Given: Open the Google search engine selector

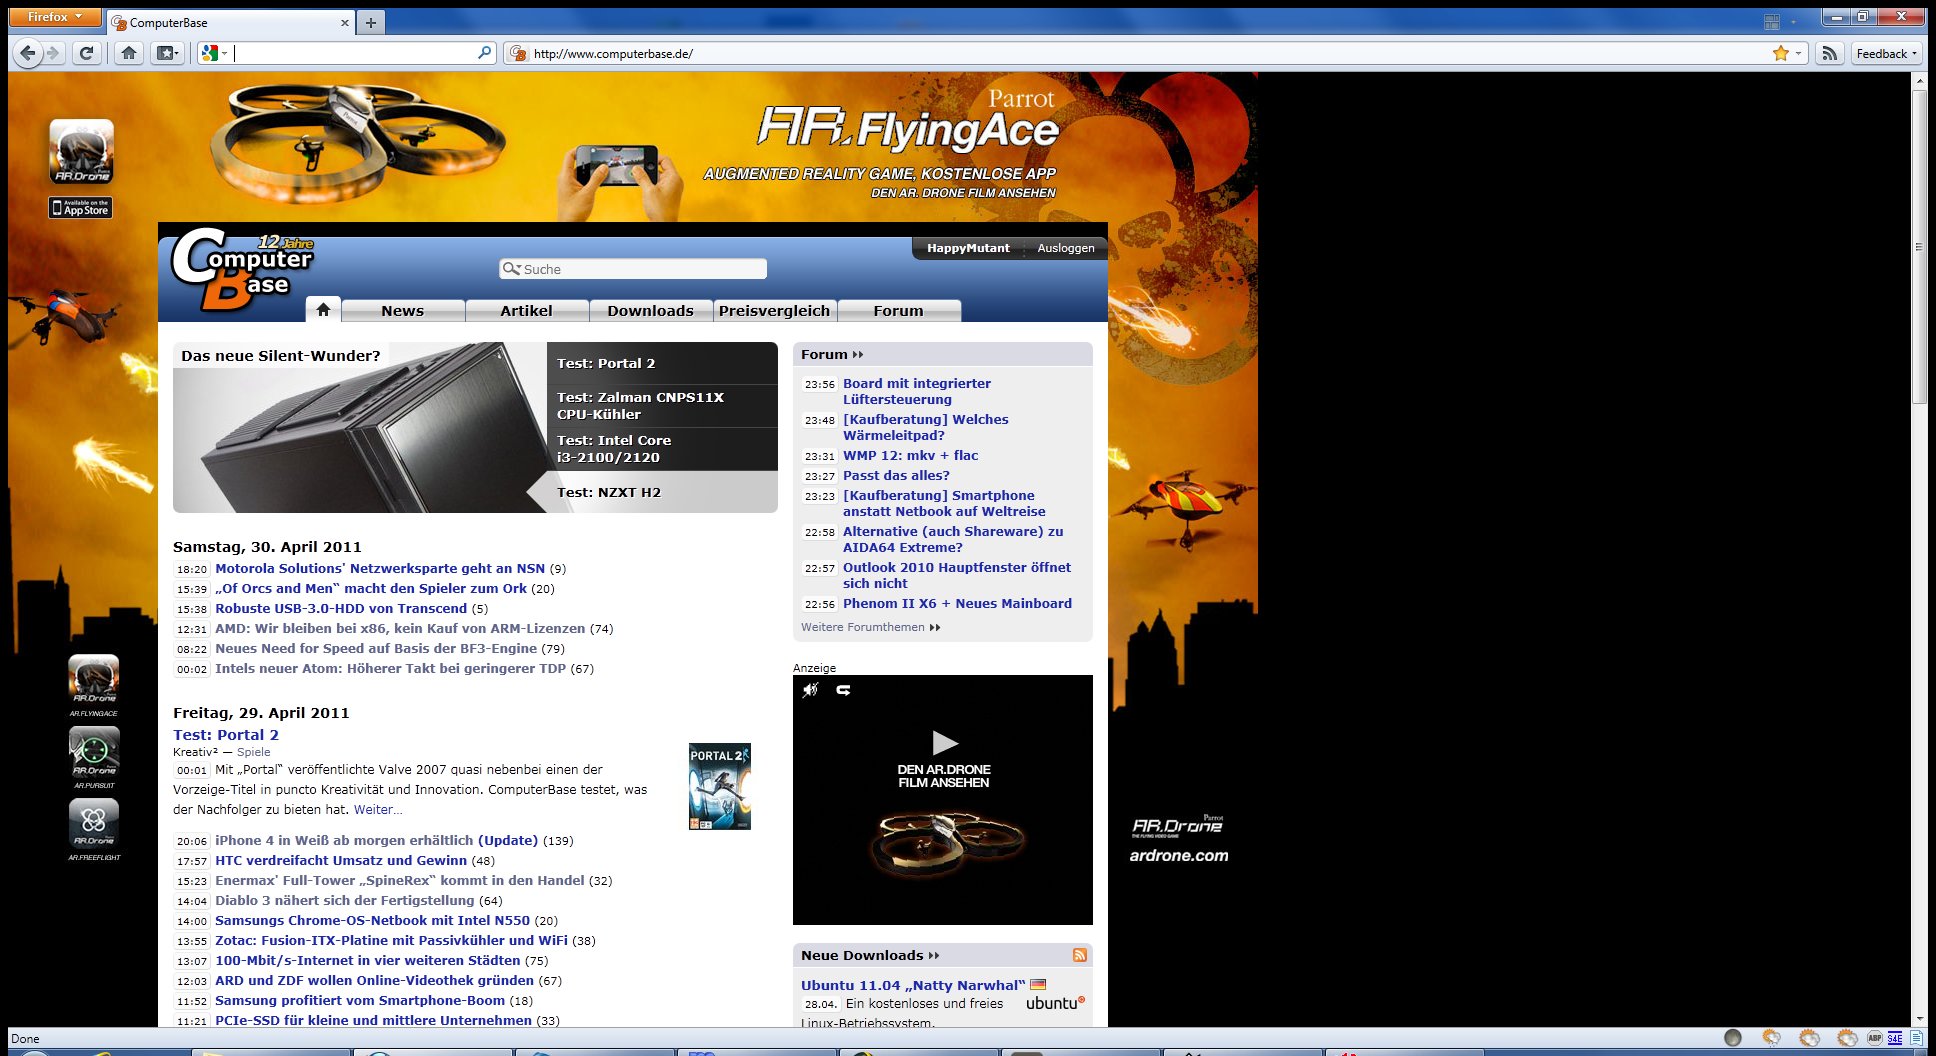Looking at the screenshot, I should pyautogui.click(x=214, y=53).
